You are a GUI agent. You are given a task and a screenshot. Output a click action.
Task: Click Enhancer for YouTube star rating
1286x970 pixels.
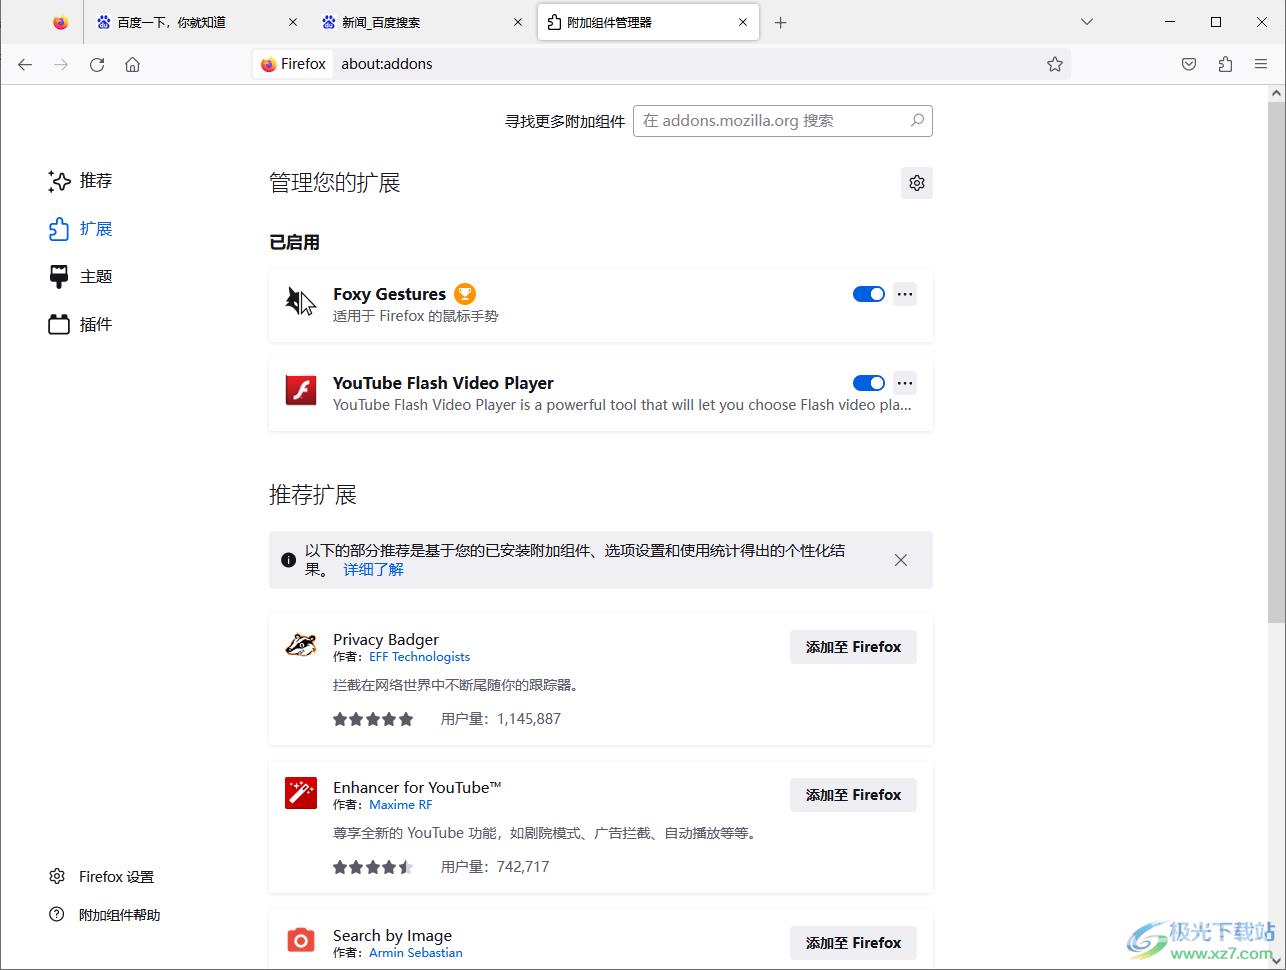pyautogui.click(x=373, y=867)
